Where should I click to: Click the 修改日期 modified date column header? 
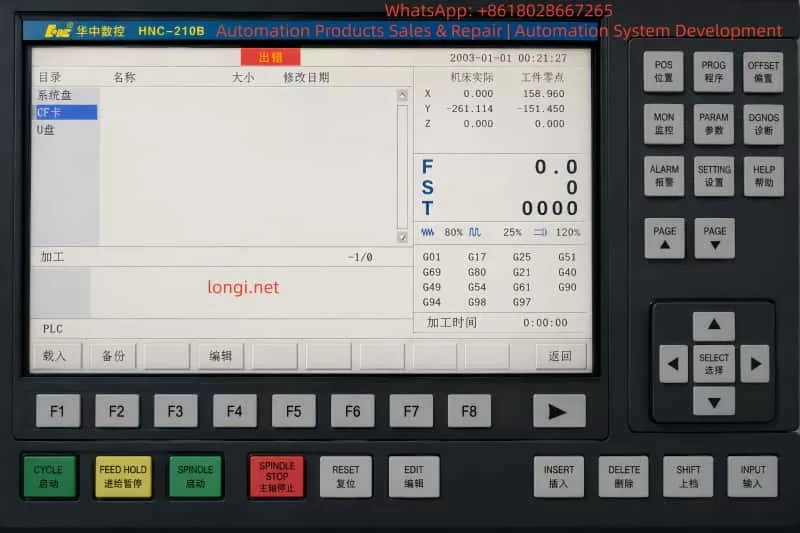click(306, 78)
